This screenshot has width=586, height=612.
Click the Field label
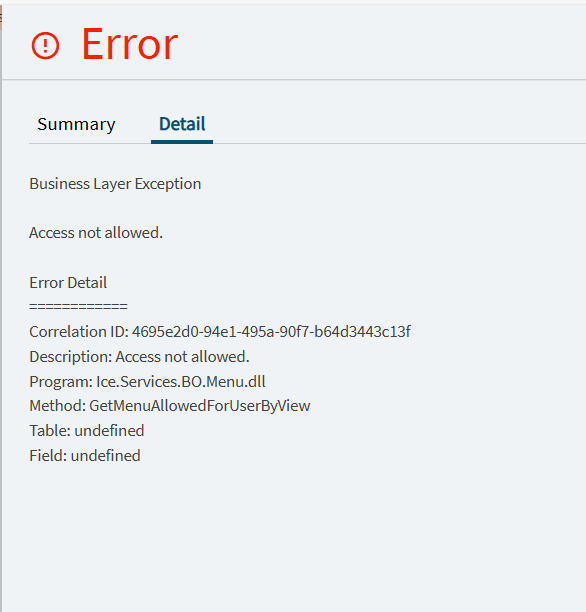[48, 456]
